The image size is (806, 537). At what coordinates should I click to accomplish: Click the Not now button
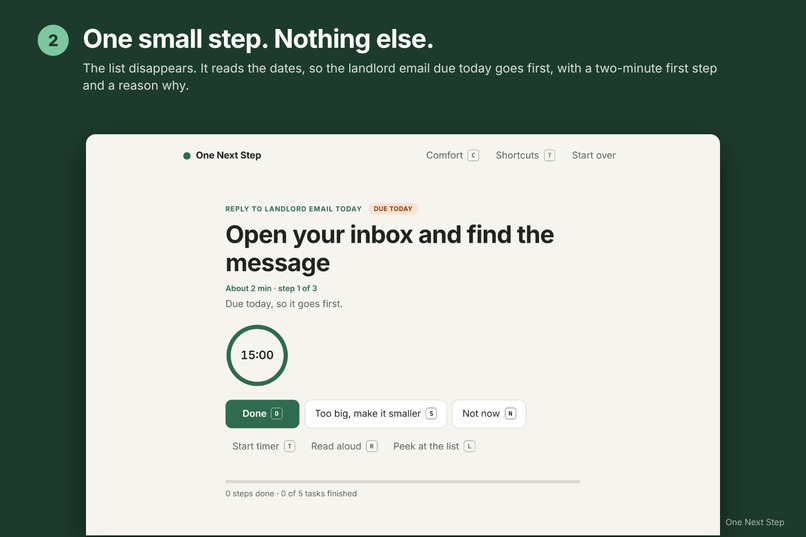(489, 414)
